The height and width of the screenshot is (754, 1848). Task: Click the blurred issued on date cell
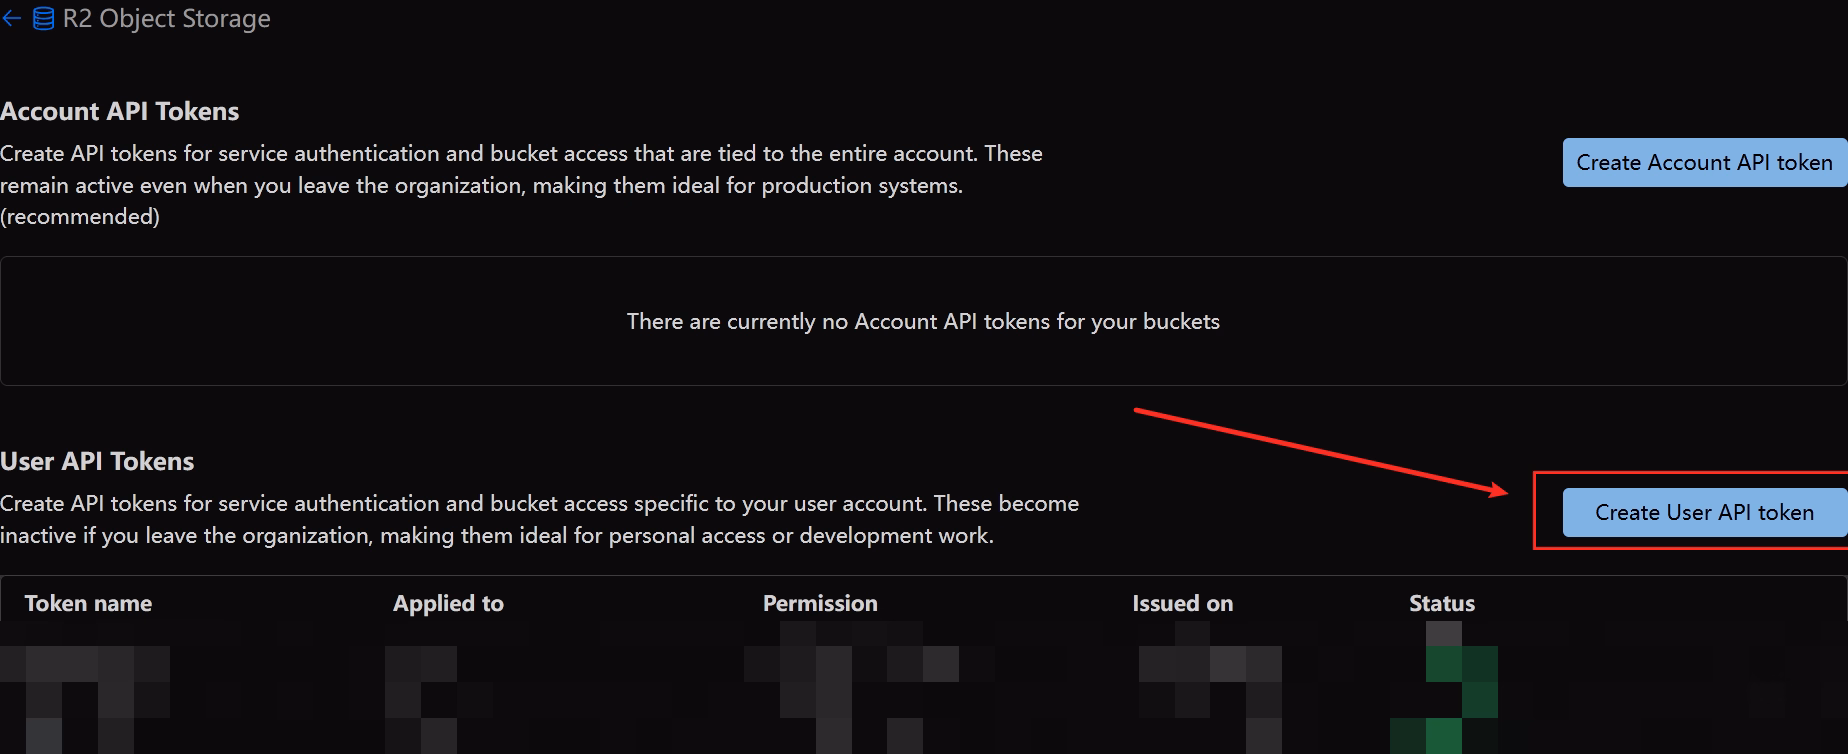(x=1210, y=688)
